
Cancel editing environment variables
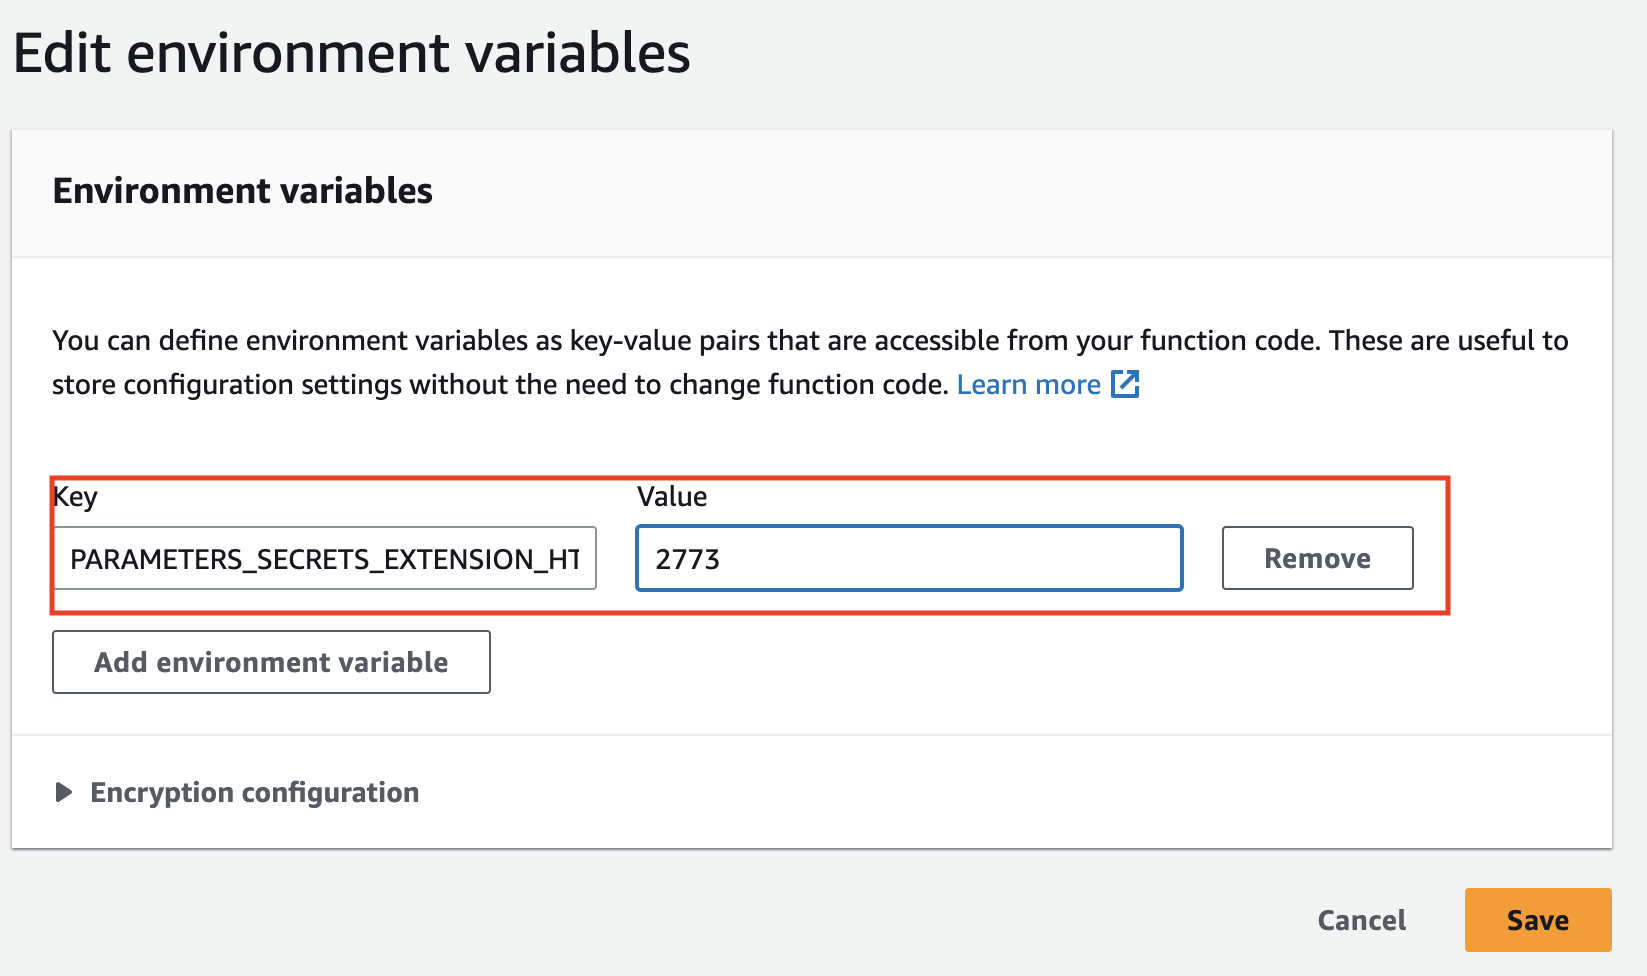pos(1361,920)
